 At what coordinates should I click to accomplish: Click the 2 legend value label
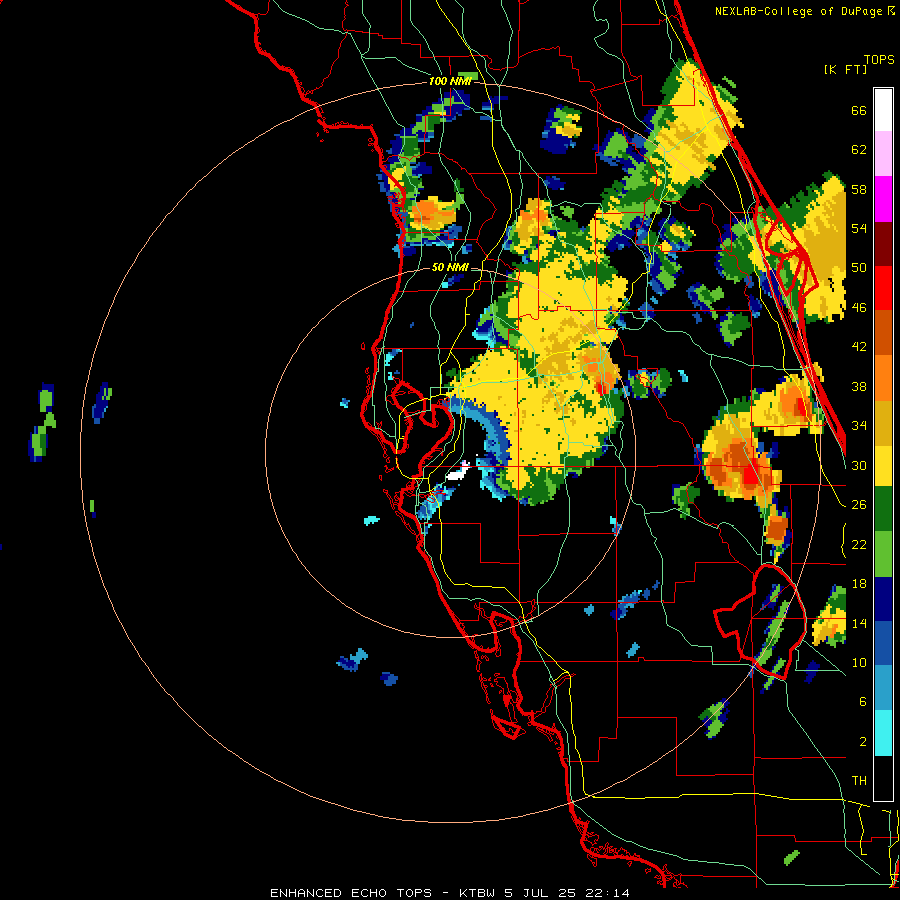[x=862, y=742]
